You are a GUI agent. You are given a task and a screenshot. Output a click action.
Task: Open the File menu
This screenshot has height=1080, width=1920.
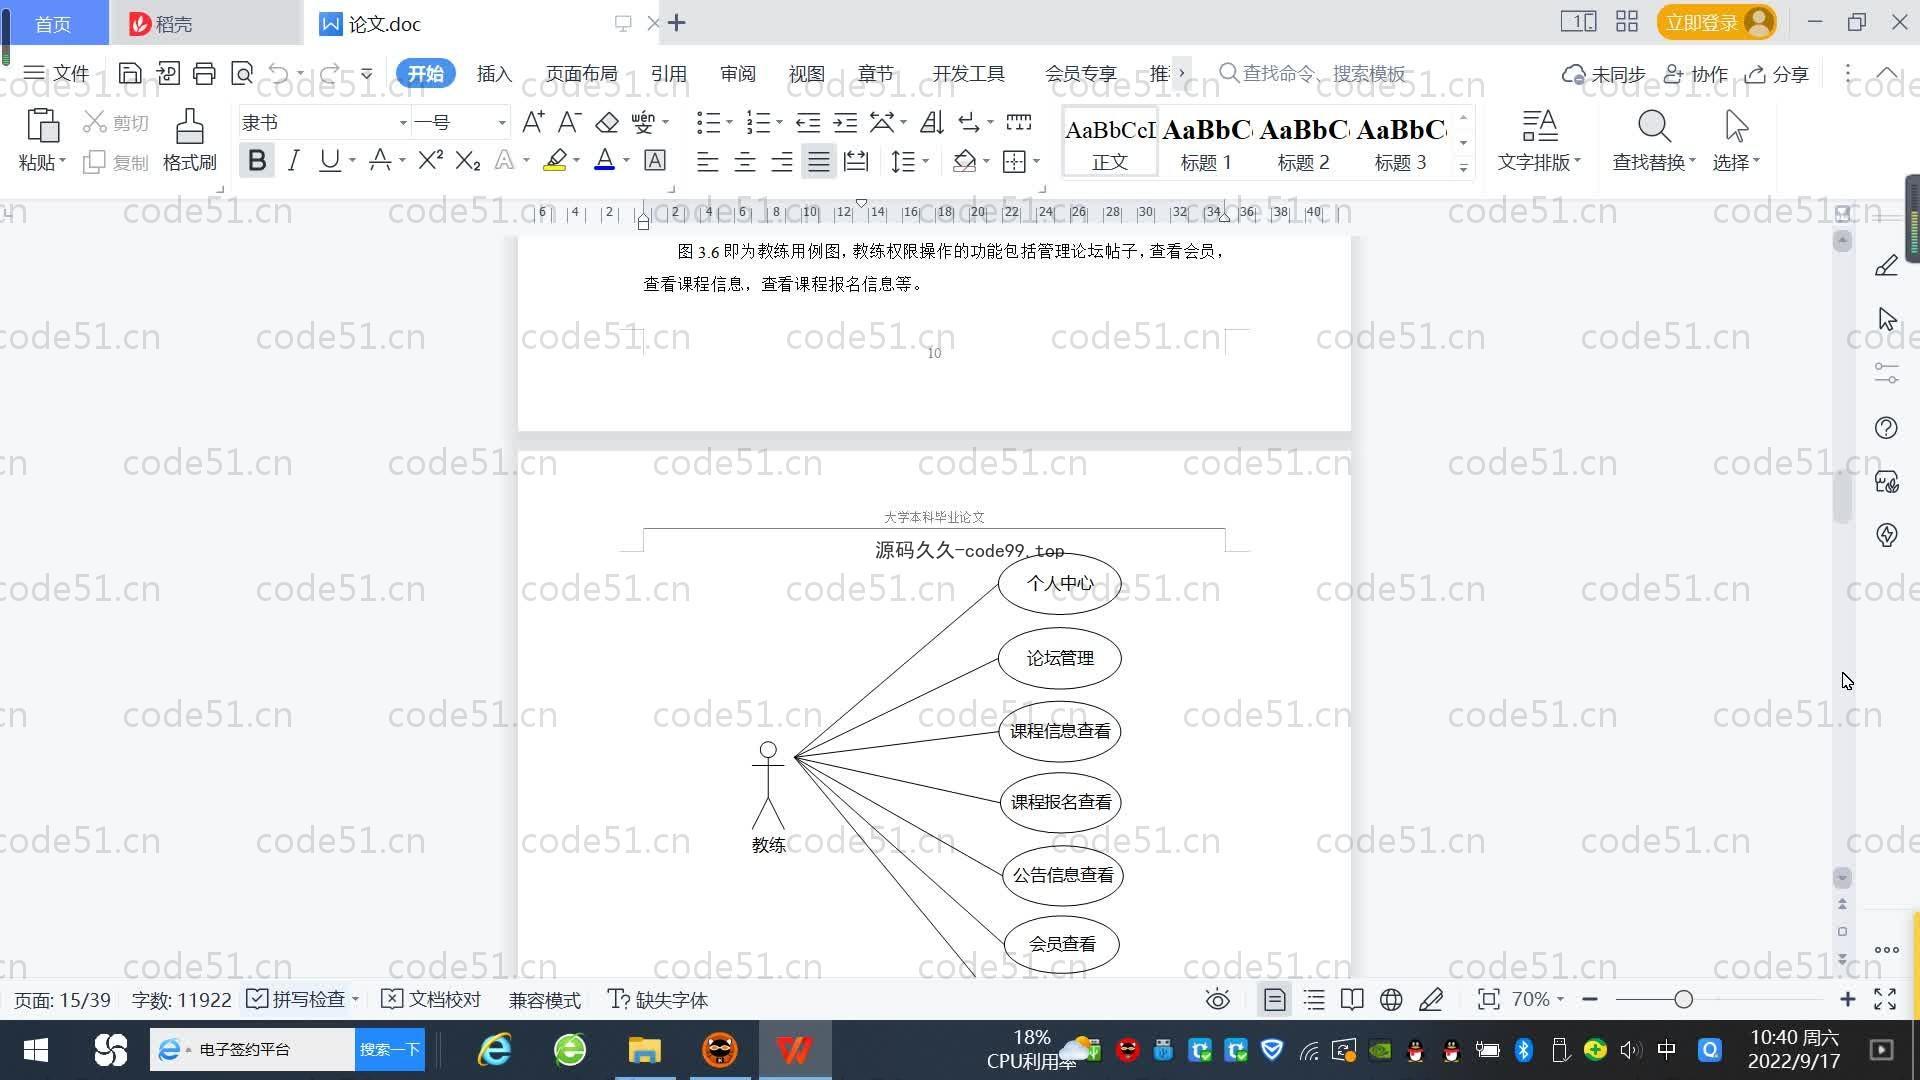pyautogui.click(x=57, y=73)
